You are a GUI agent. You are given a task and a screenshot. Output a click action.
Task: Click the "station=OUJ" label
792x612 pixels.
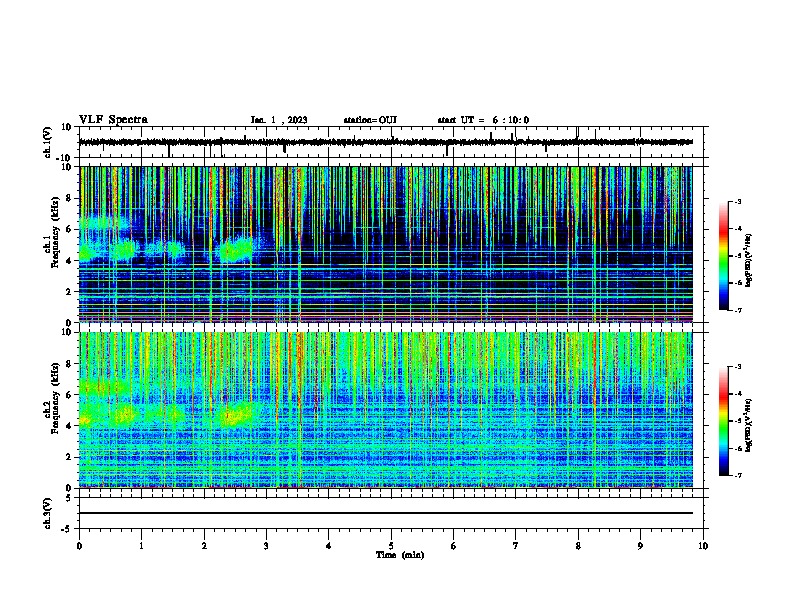(x=370, y=120)
